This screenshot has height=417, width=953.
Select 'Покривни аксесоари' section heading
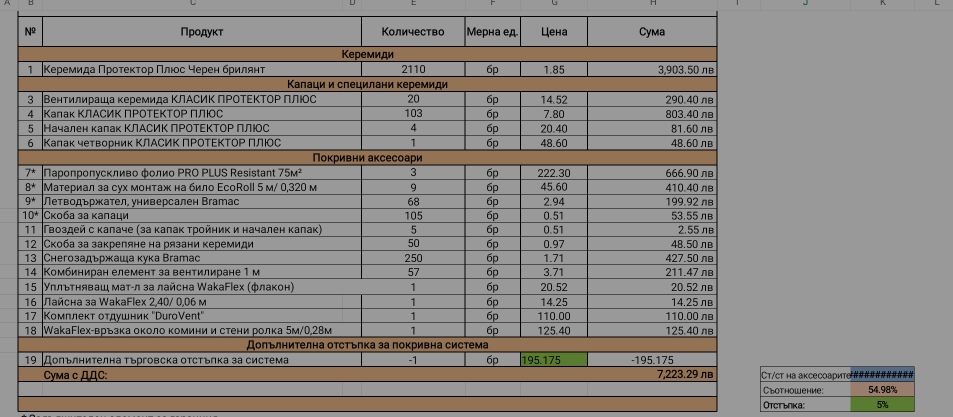368,158
